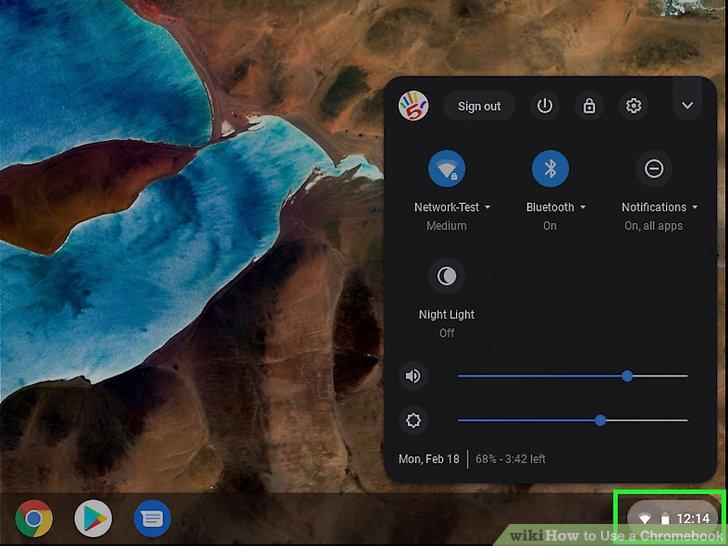Open Play Store from shelf

point(93,519)
